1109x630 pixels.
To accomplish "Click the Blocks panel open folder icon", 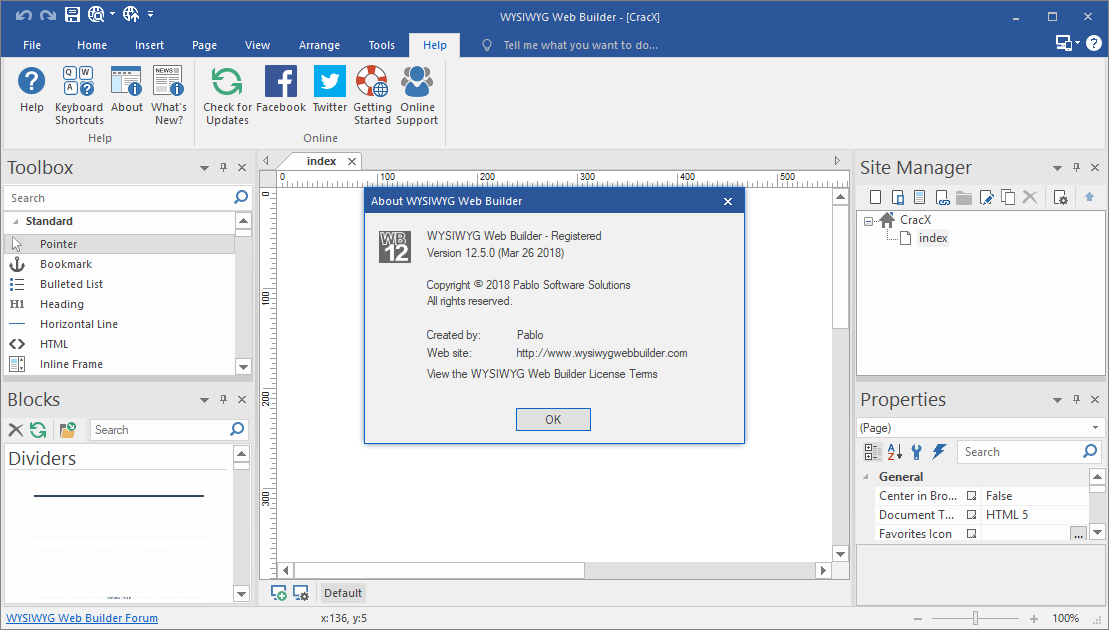I will tap(68, 429).
